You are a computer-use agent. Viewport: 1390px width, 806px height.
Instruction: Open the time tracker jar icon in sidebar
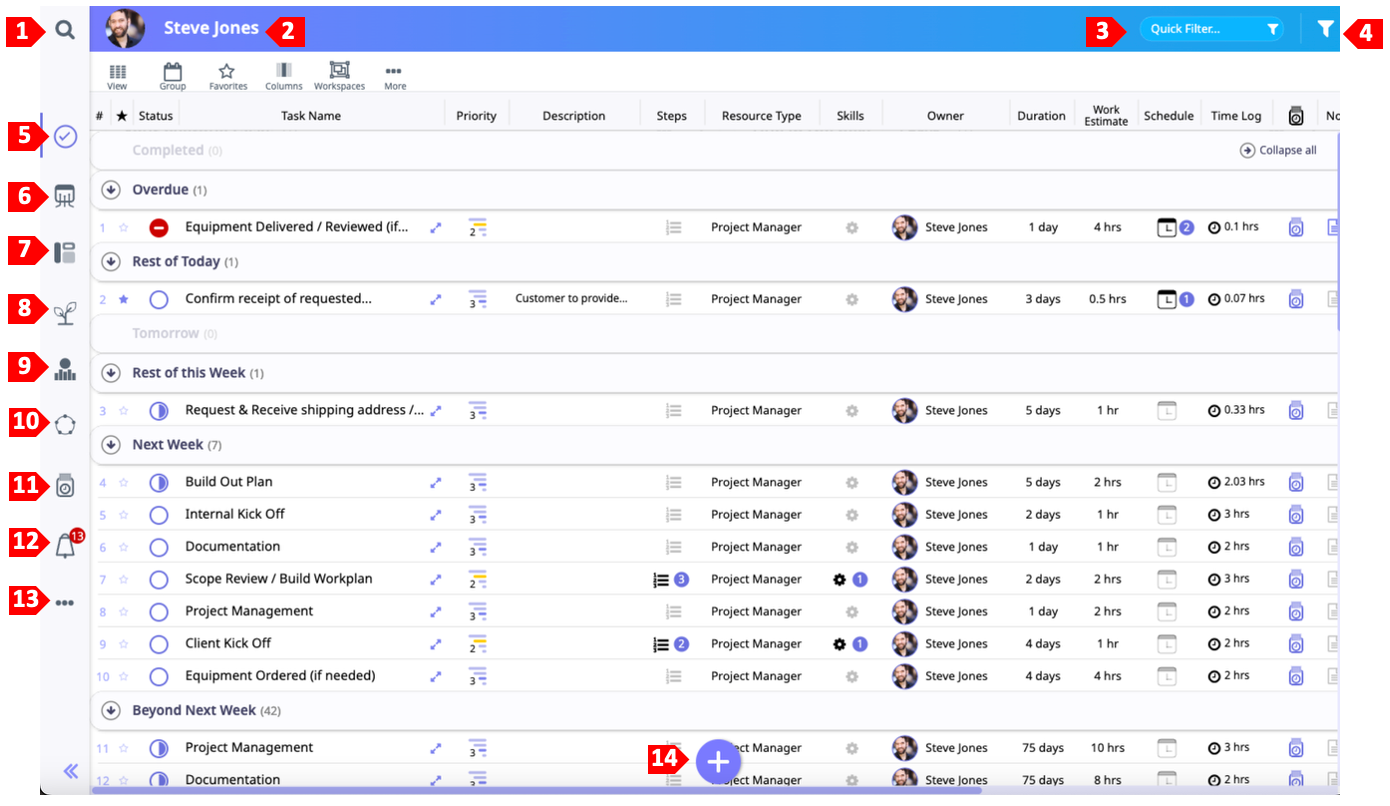(65, 485)
